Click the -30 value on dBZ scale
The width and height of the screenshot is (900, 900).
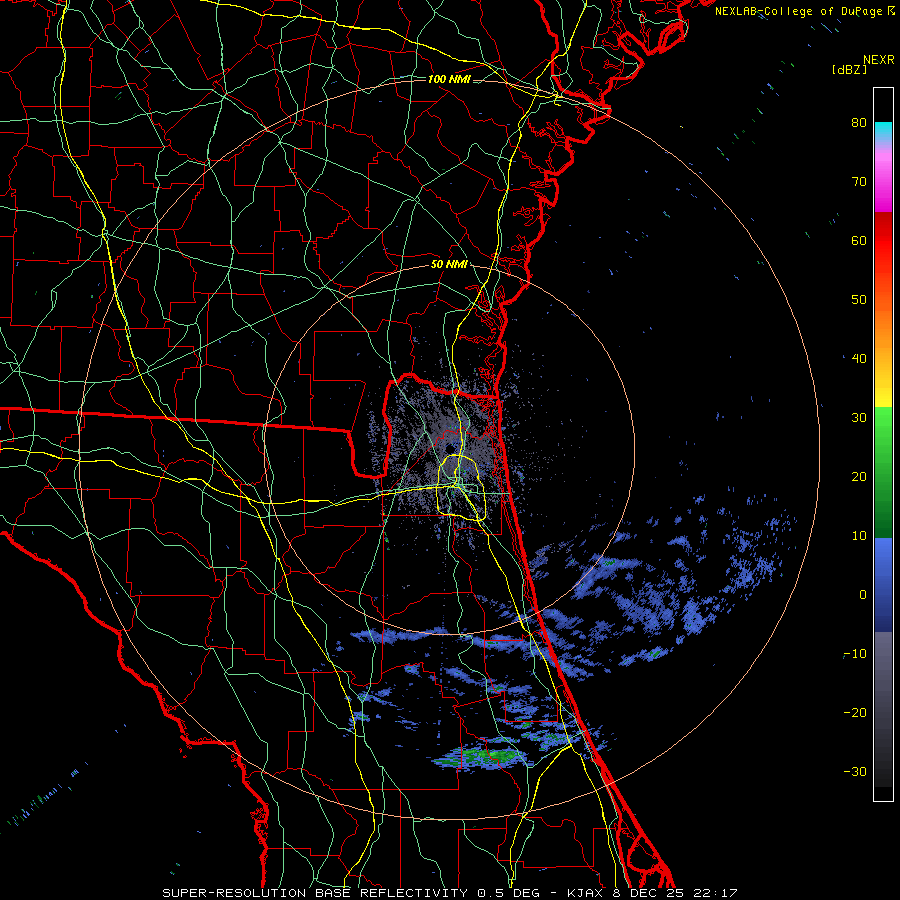click(855, 771)
